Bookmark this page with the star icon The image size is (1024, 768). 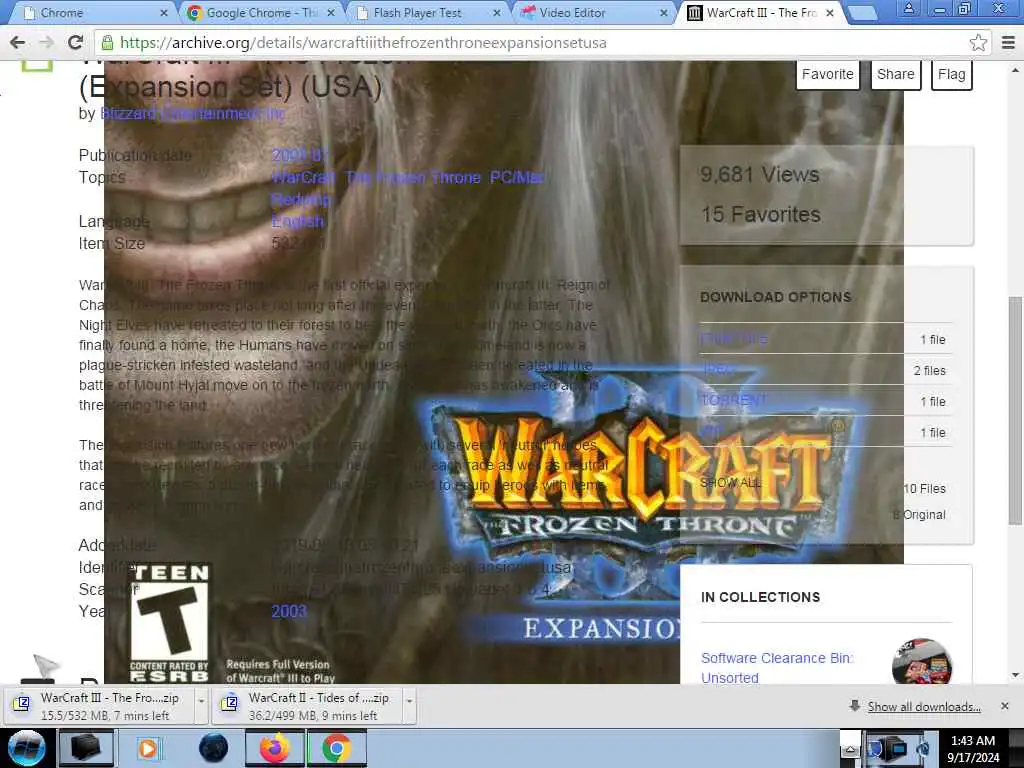(978, 43)
